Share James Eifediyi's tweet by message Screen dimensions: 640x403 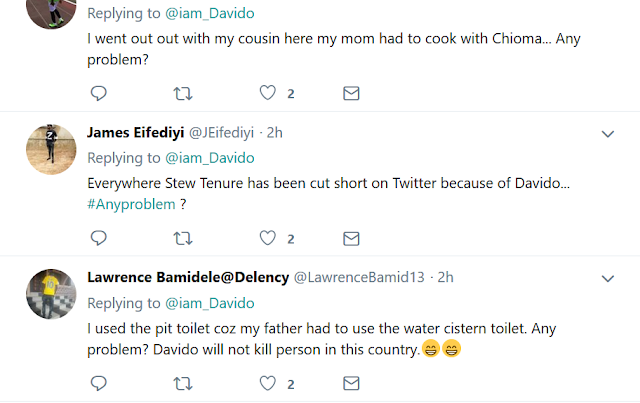click(x=351, y=238)
